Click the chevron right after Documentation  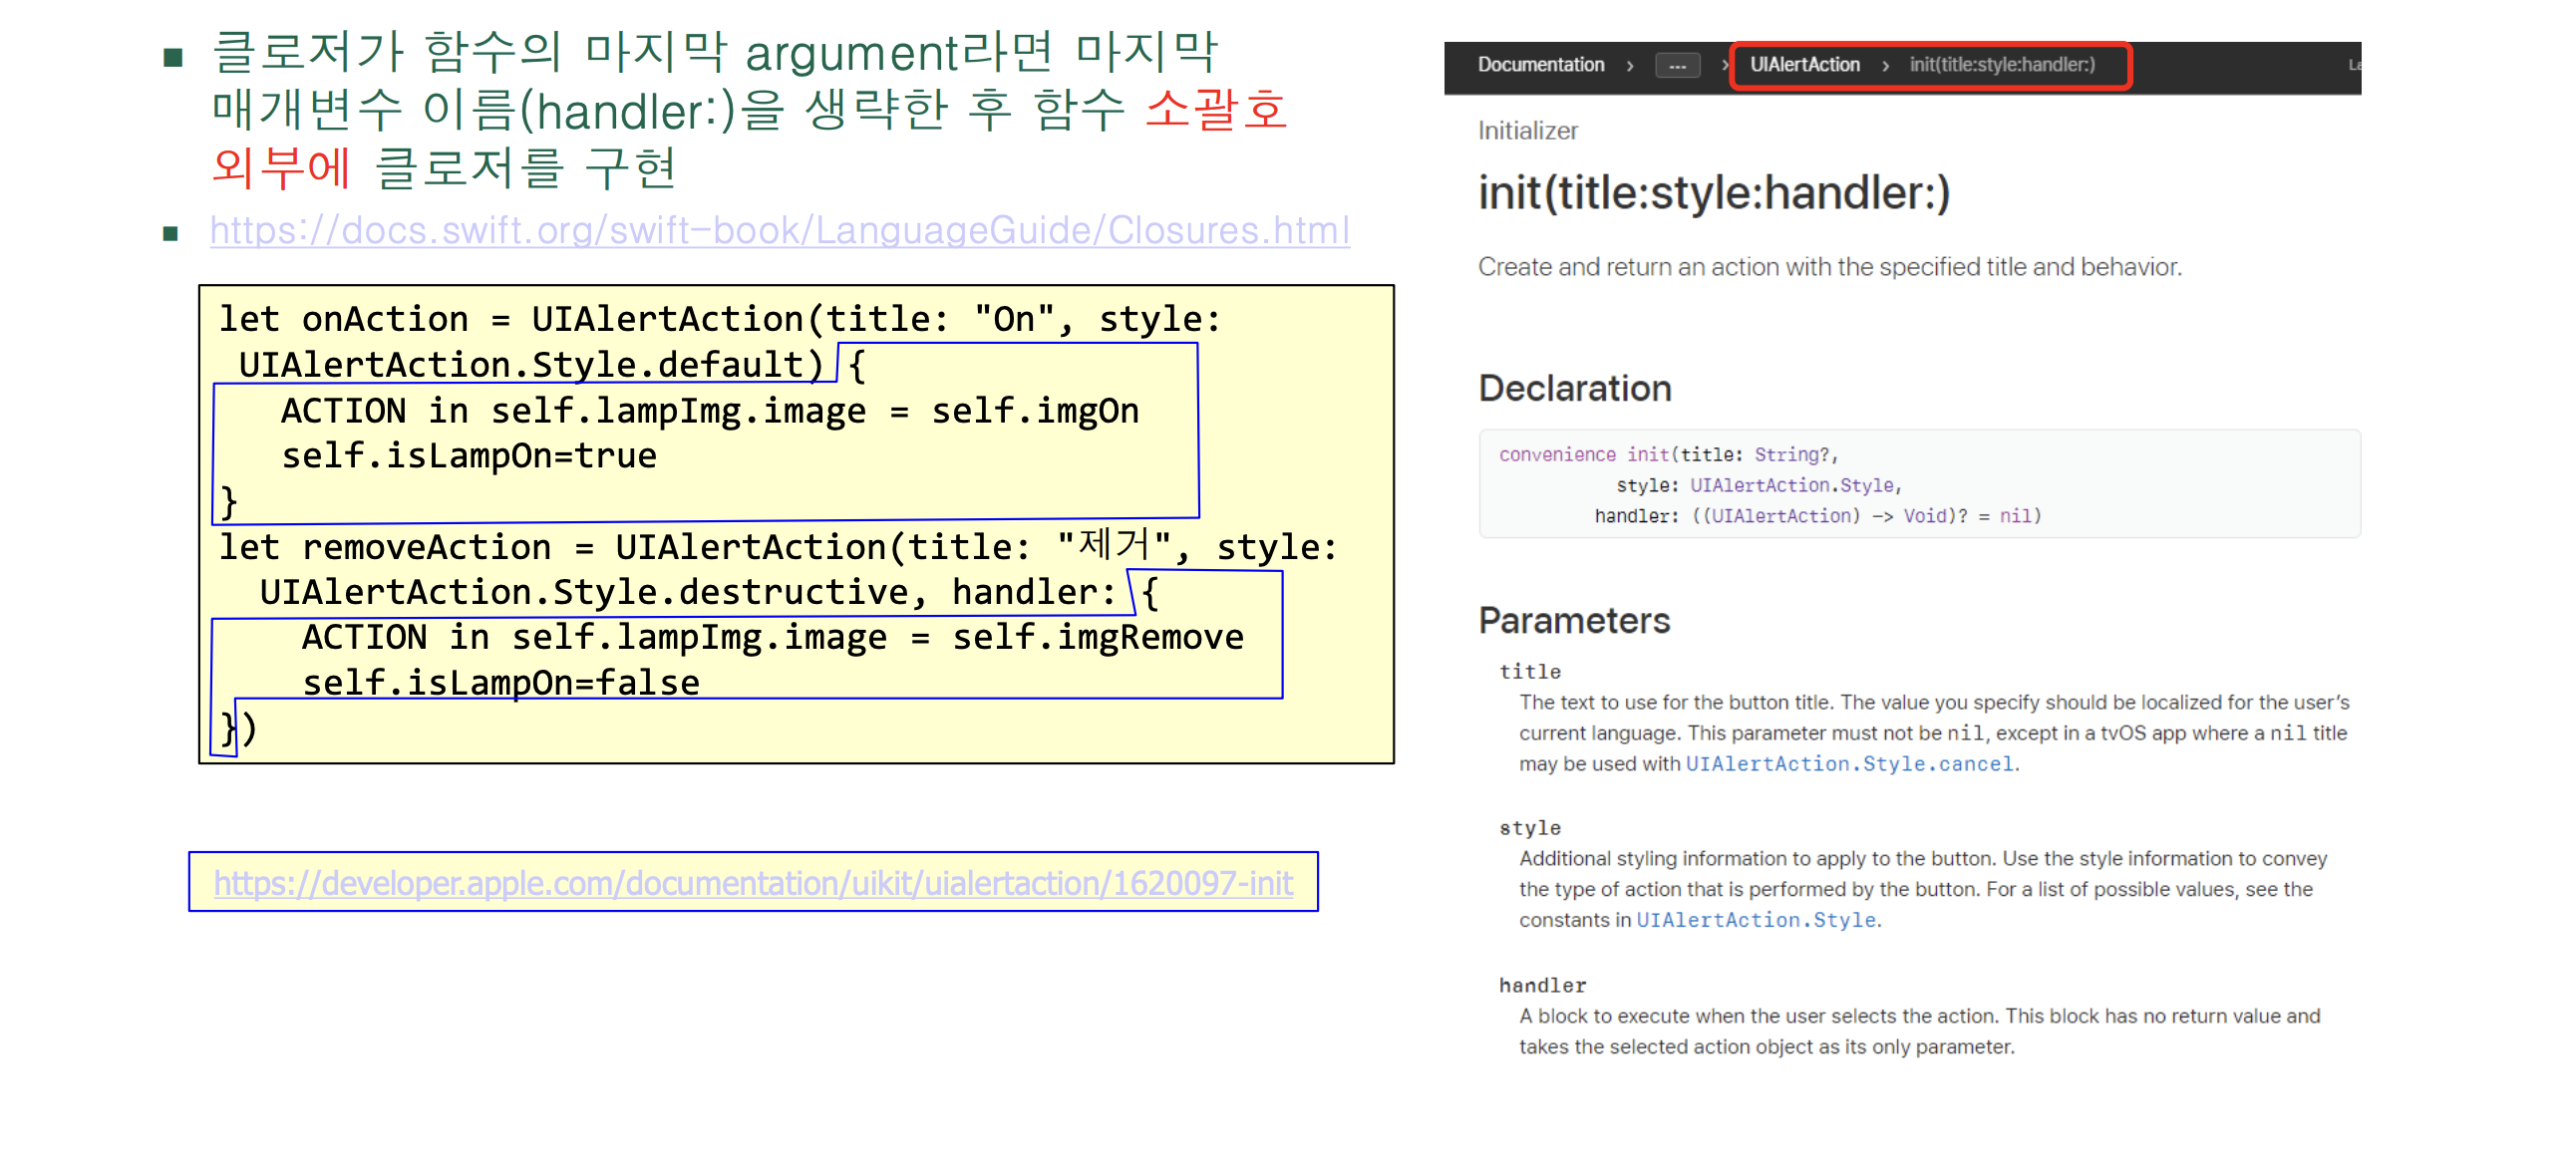click(1630, 66)
